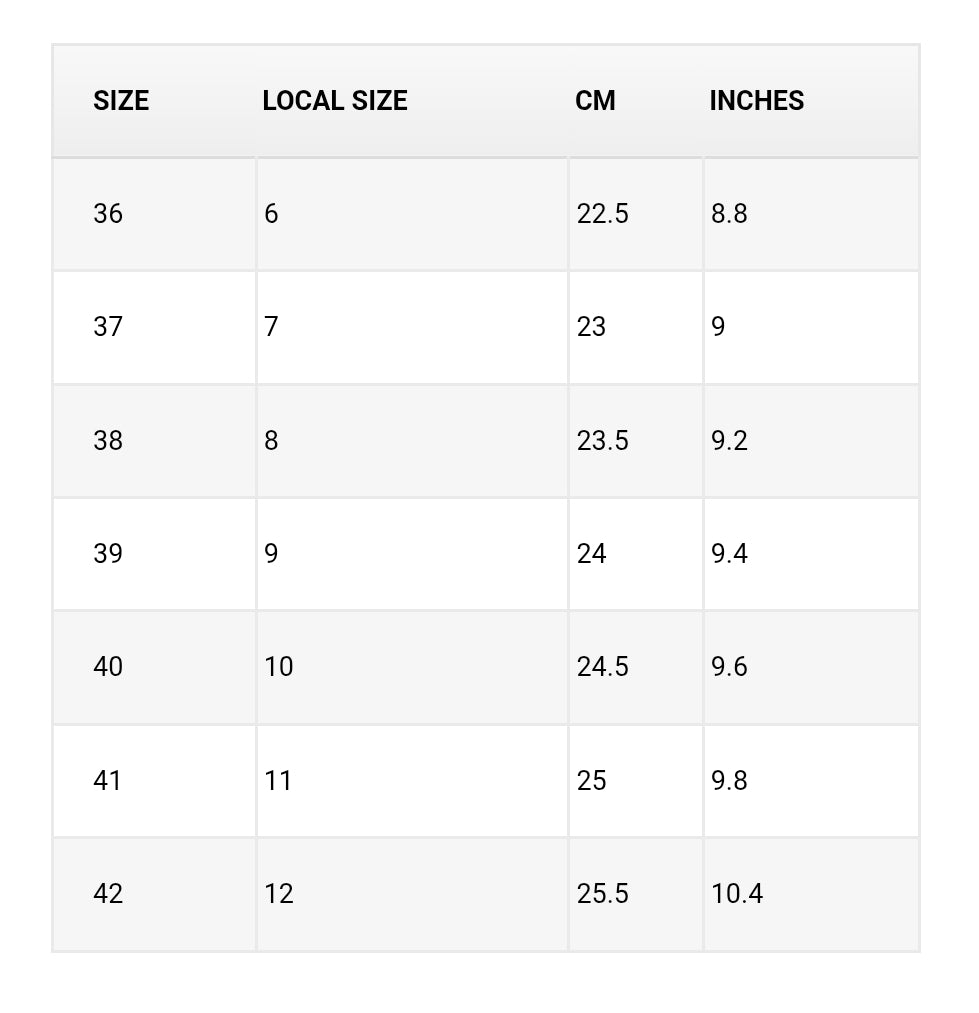Click the size 38 cell
This screenshot has width=979, height=1013.
pyautogui.click(x=108, y=441)
